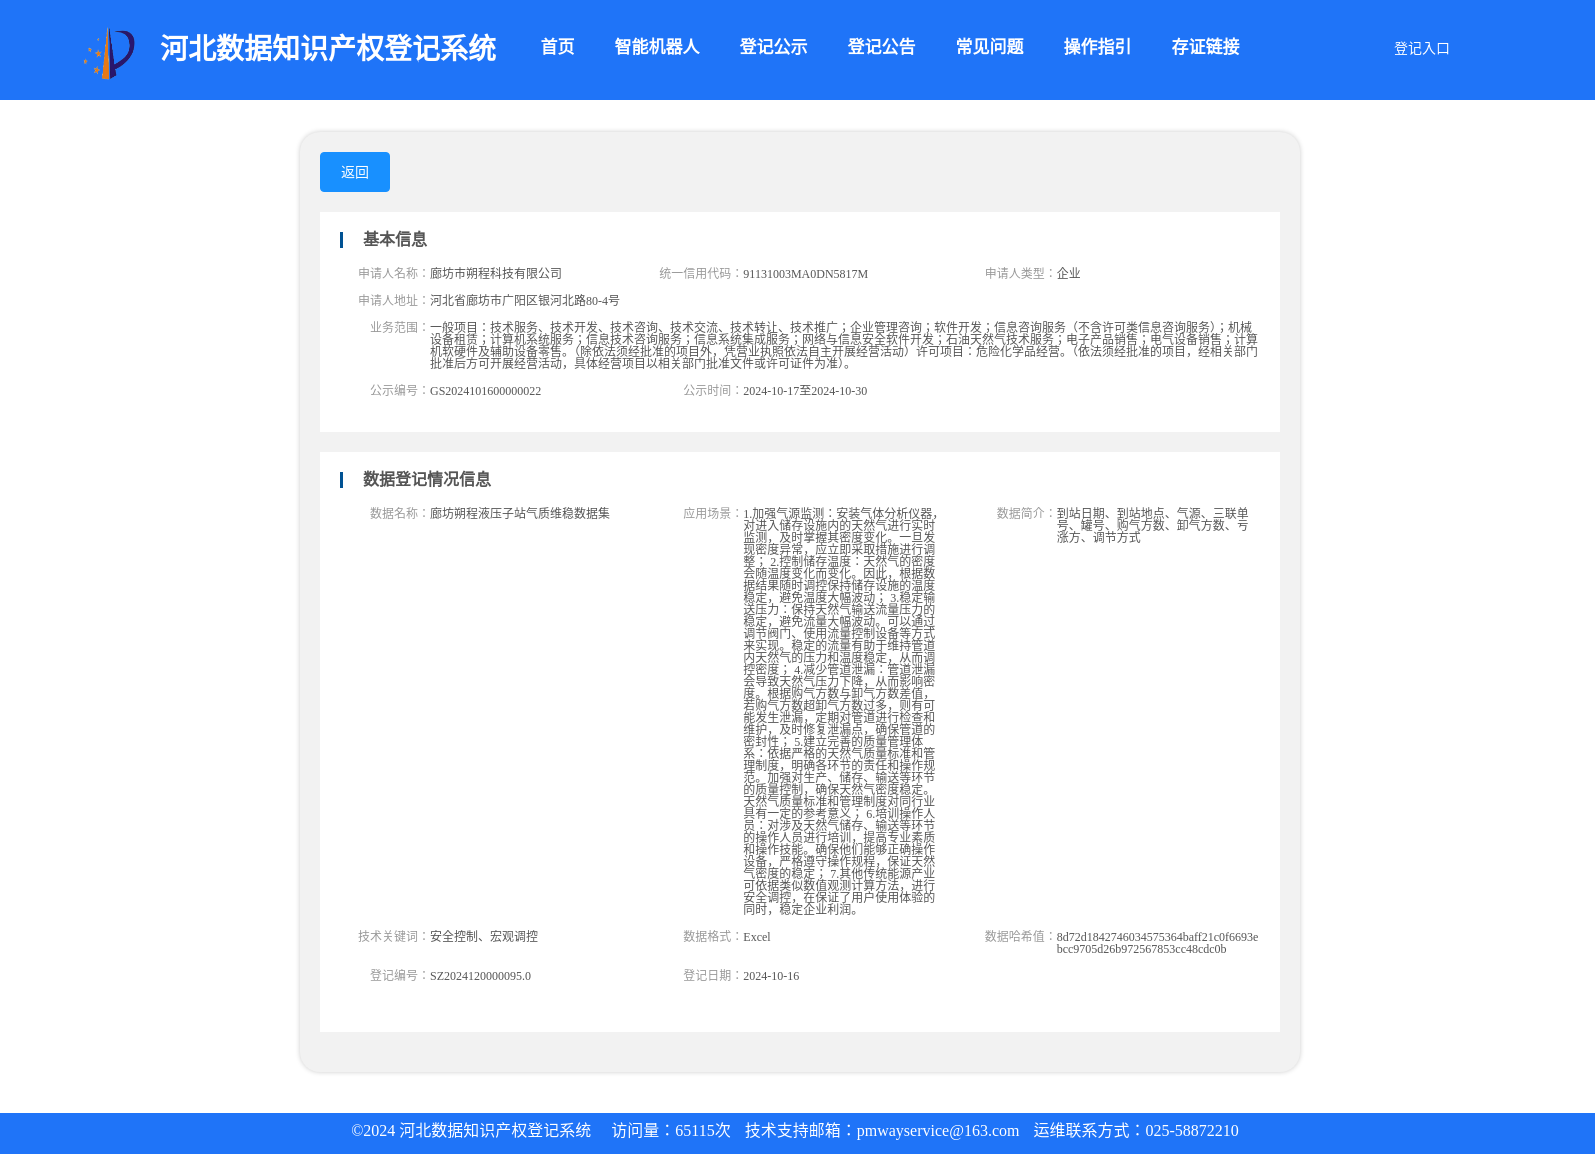Open the 首页 menu item

[x=558, y=47]
